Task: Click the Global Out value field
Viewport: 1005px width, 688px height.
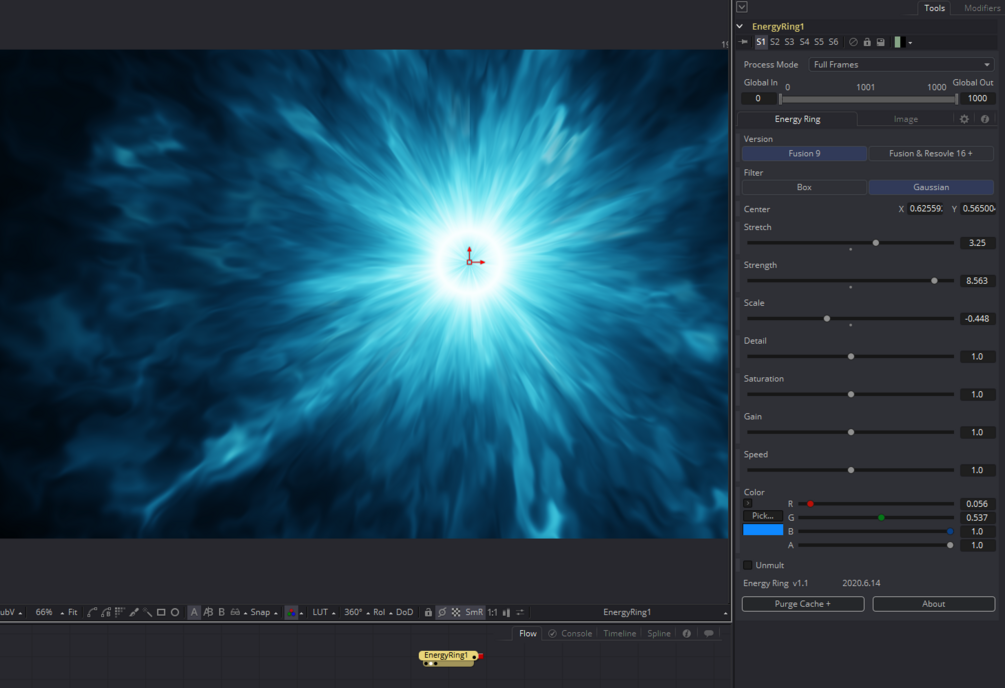Action: pos(977,99)
